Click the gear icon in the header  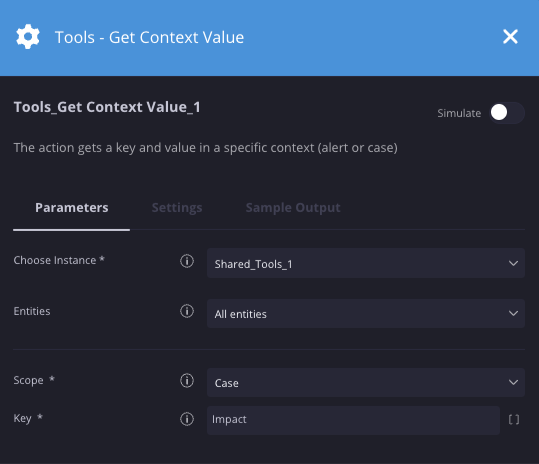tap(28, 37)
